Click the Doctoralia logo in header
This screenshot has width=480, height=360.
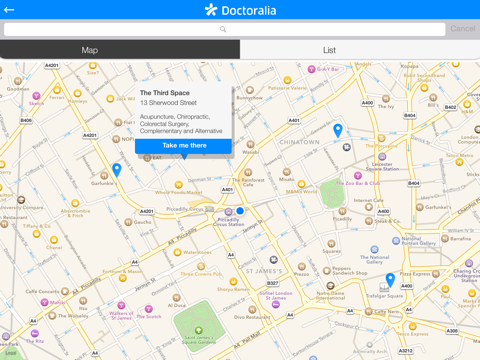(x=240, y=10)
